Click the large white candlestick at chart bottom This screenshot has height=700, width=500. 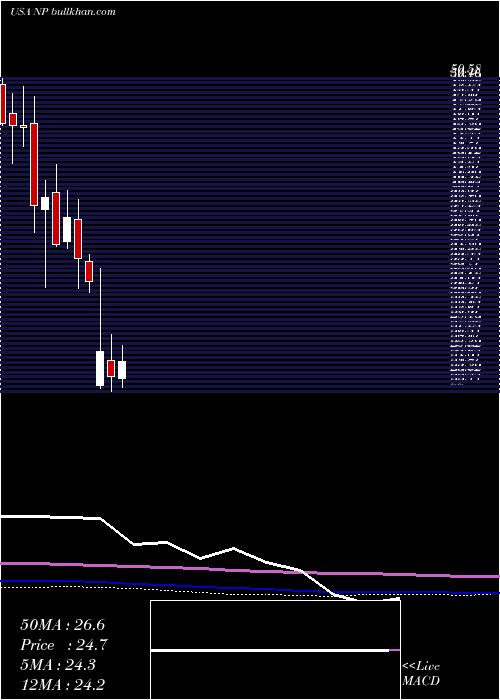(x=100, y=368)
